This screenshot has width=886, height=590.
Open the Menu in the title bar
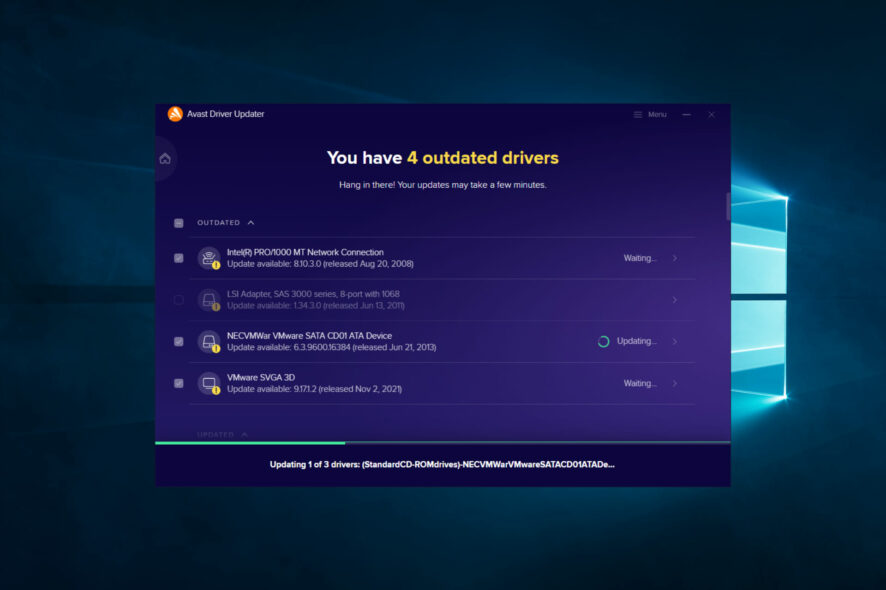coord(650,114)
